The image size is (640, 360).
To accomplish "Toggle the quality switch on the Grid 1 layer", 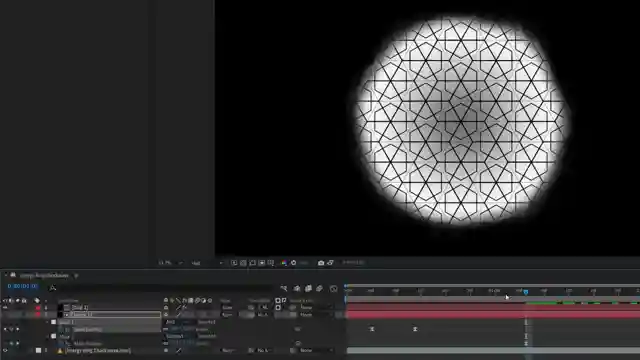I will pyautogui.click(x=178, y=307).
